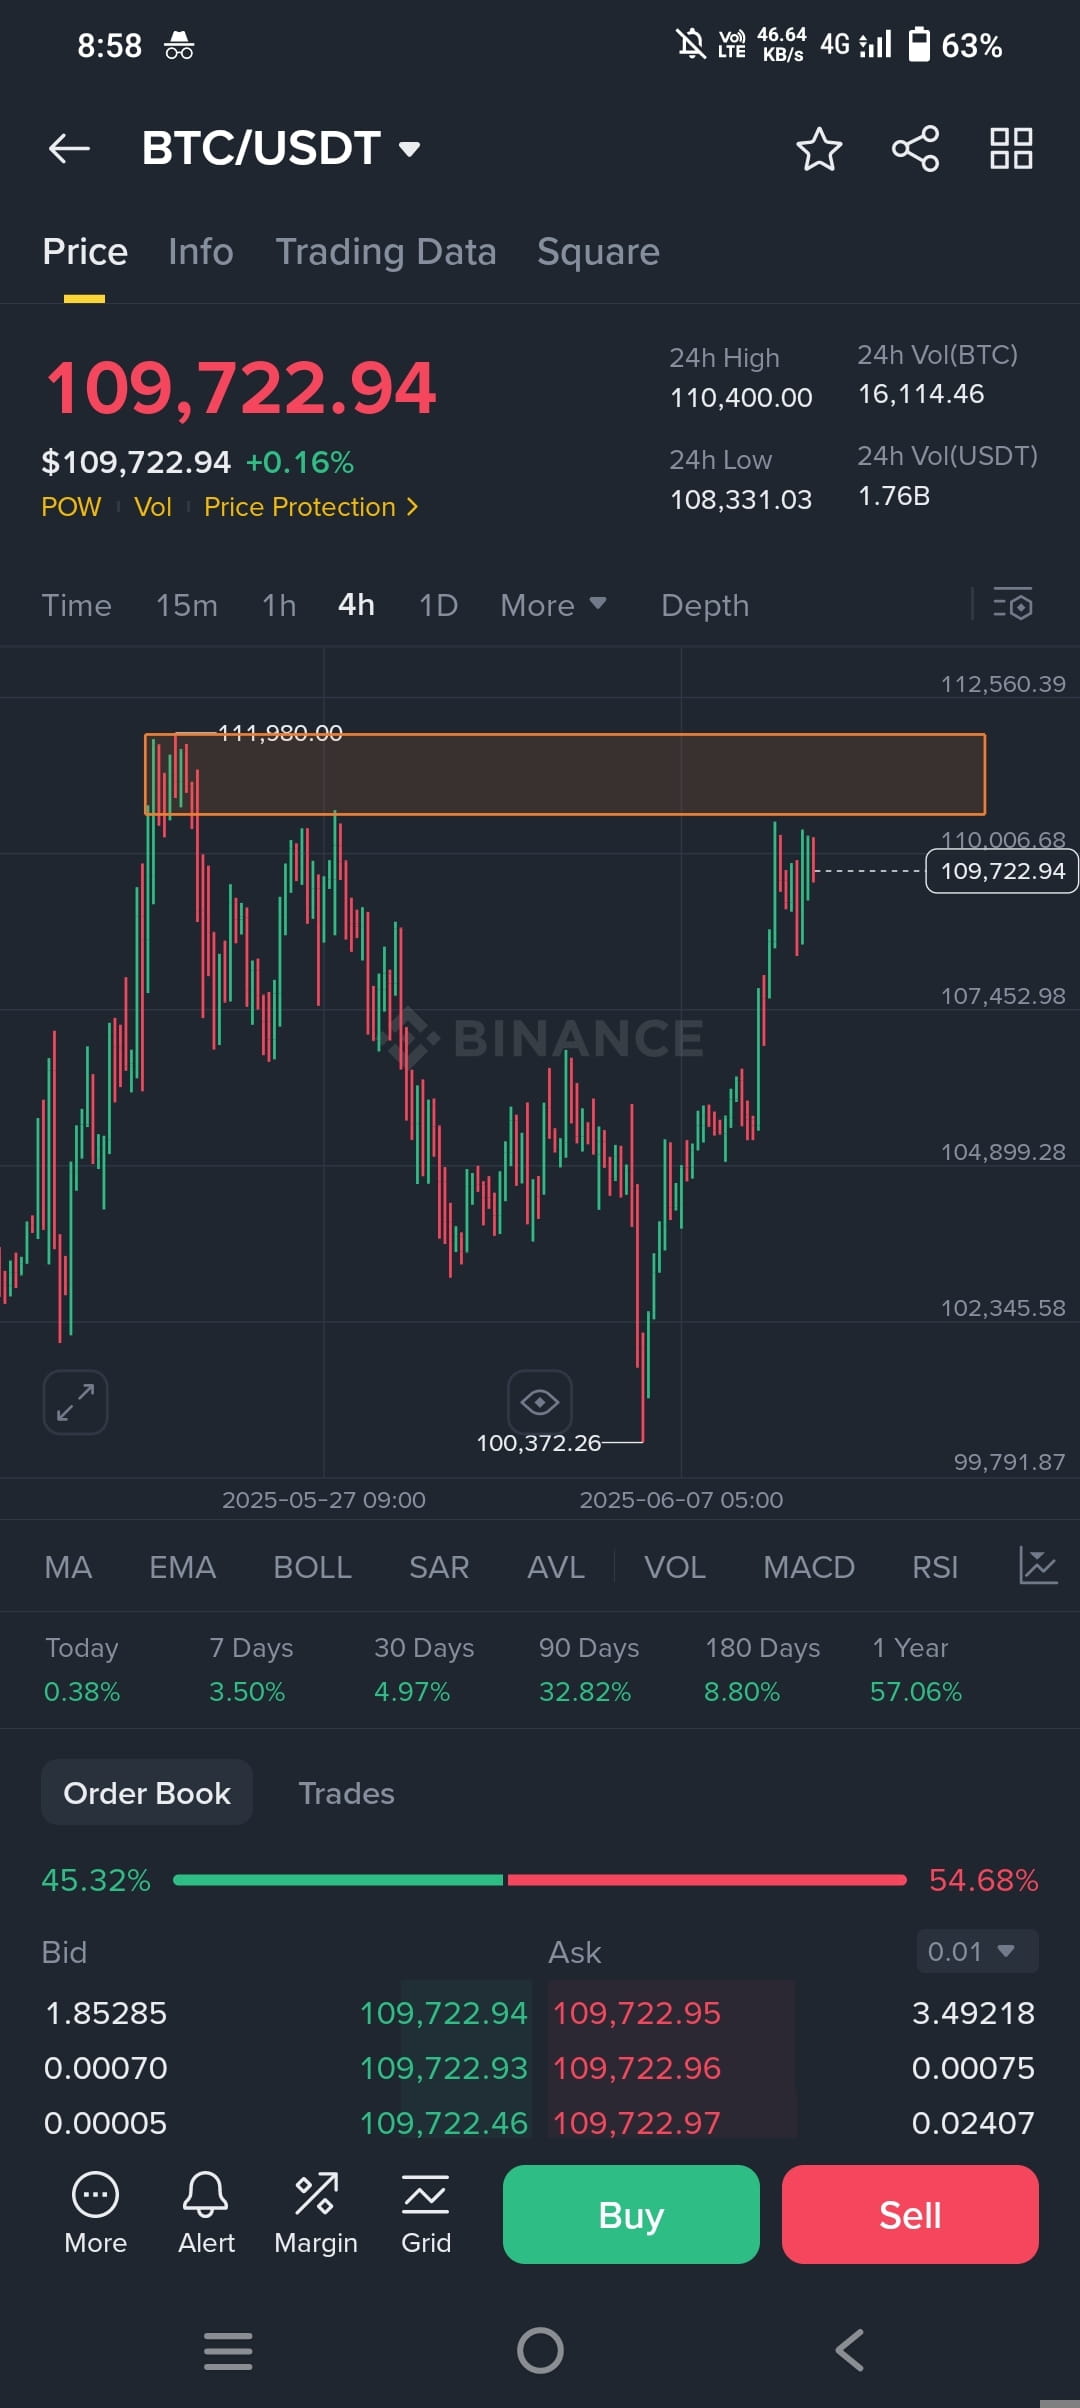Tap the muted notification bell icon

(x=690, y=44)
